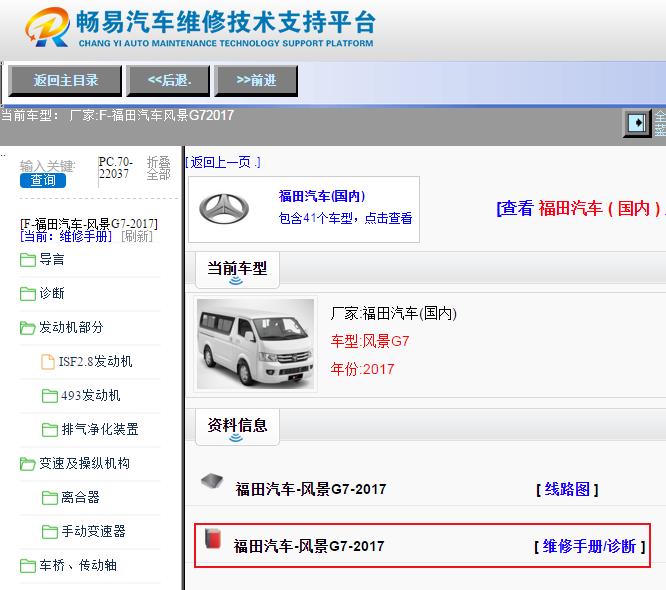Select ISF2.8发动机 in the tree

[96, 361]
